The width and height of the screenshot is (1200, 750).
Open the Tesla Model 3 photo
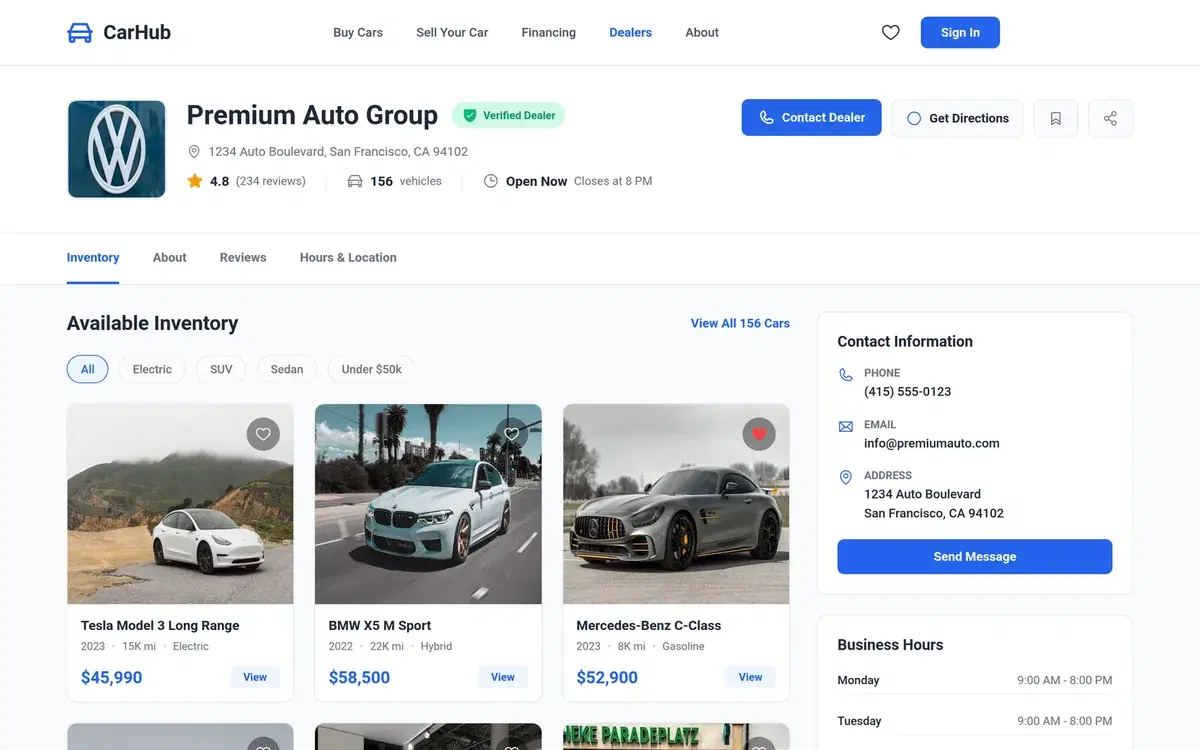[180, 504]
